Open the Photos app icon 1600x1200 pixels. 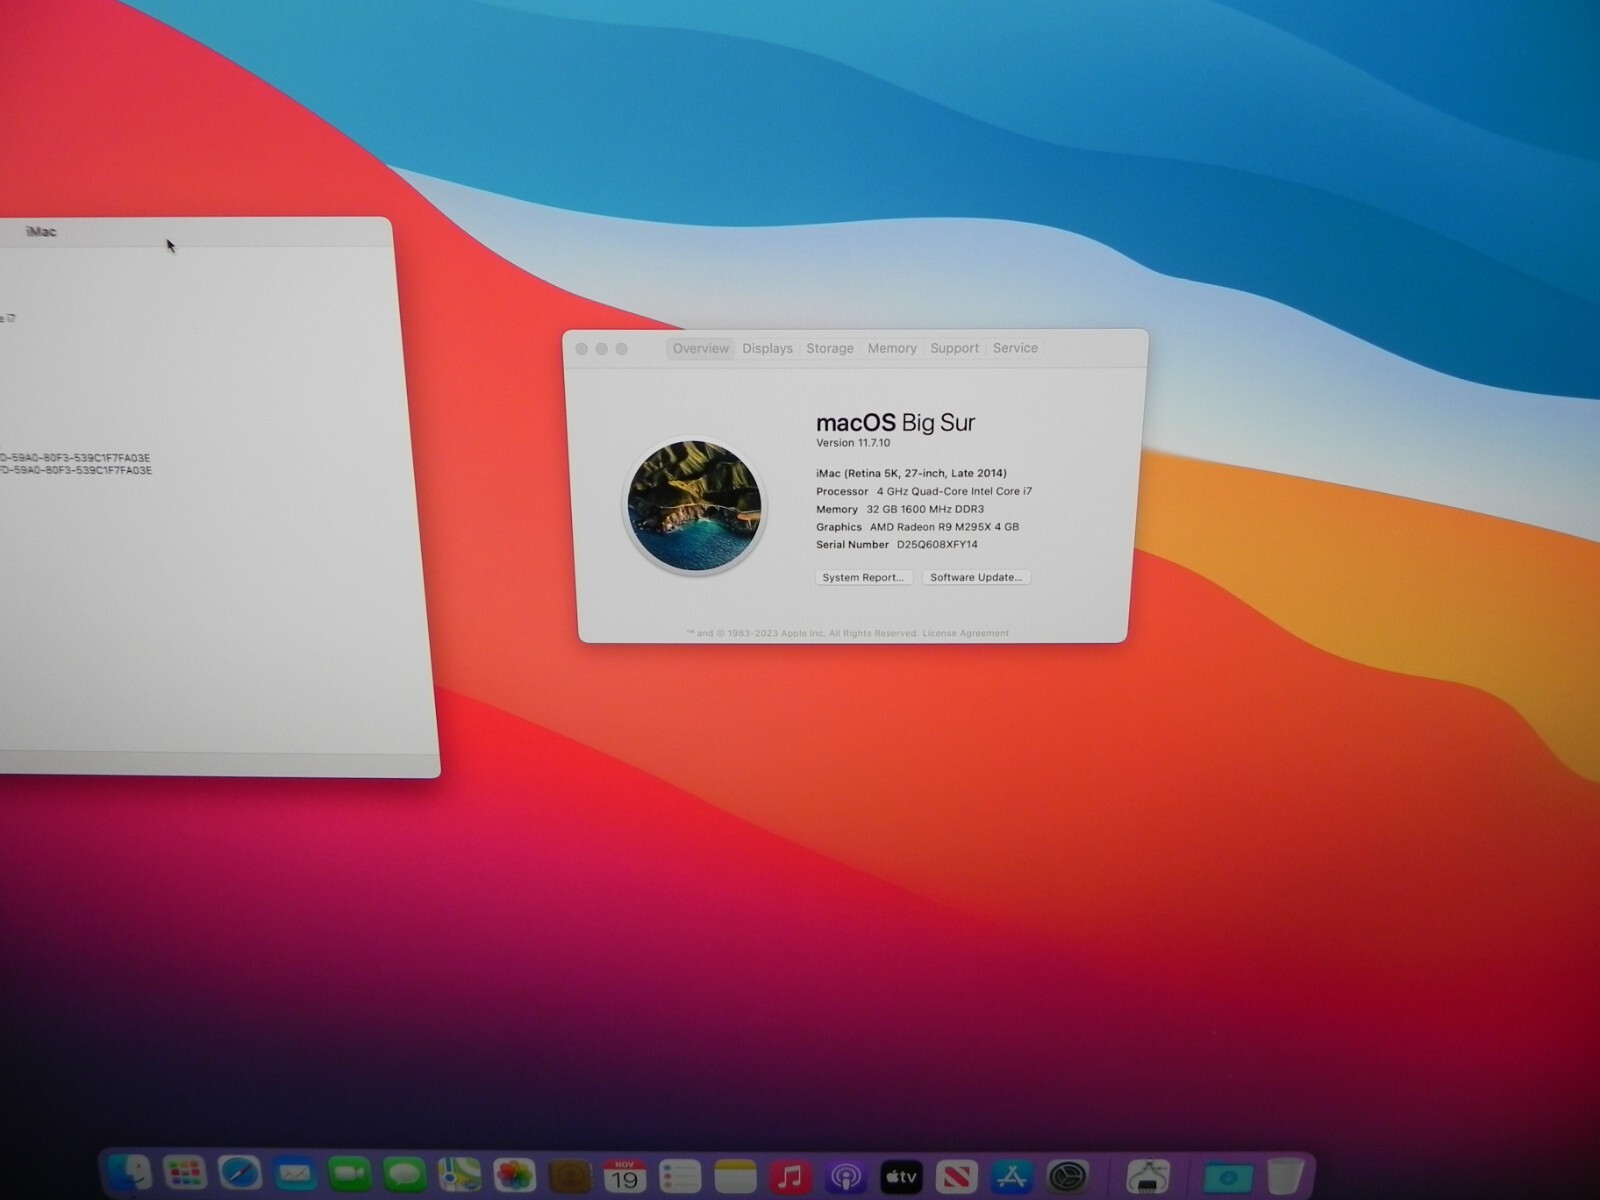point(515,1175)
